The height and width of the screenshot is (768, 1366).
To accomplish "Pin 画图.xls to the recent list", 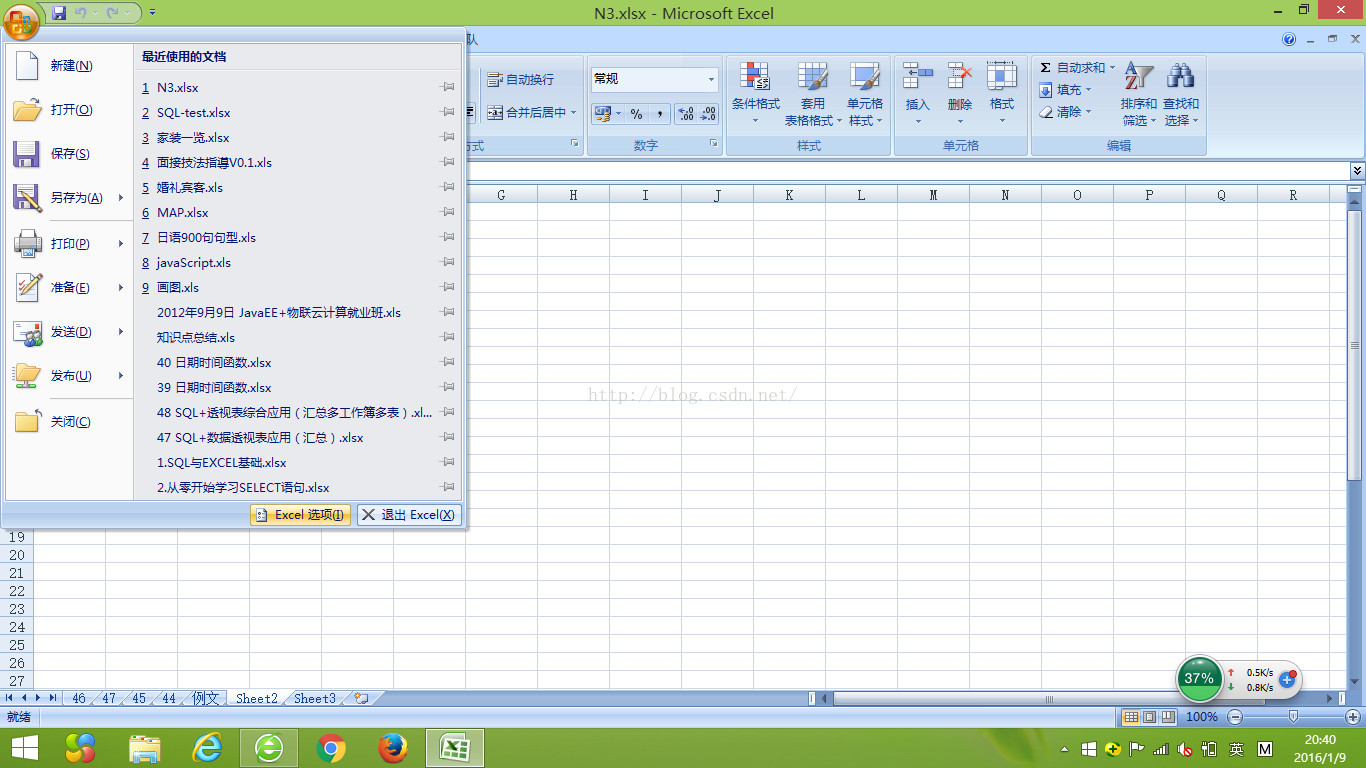I will coord(448,288).
